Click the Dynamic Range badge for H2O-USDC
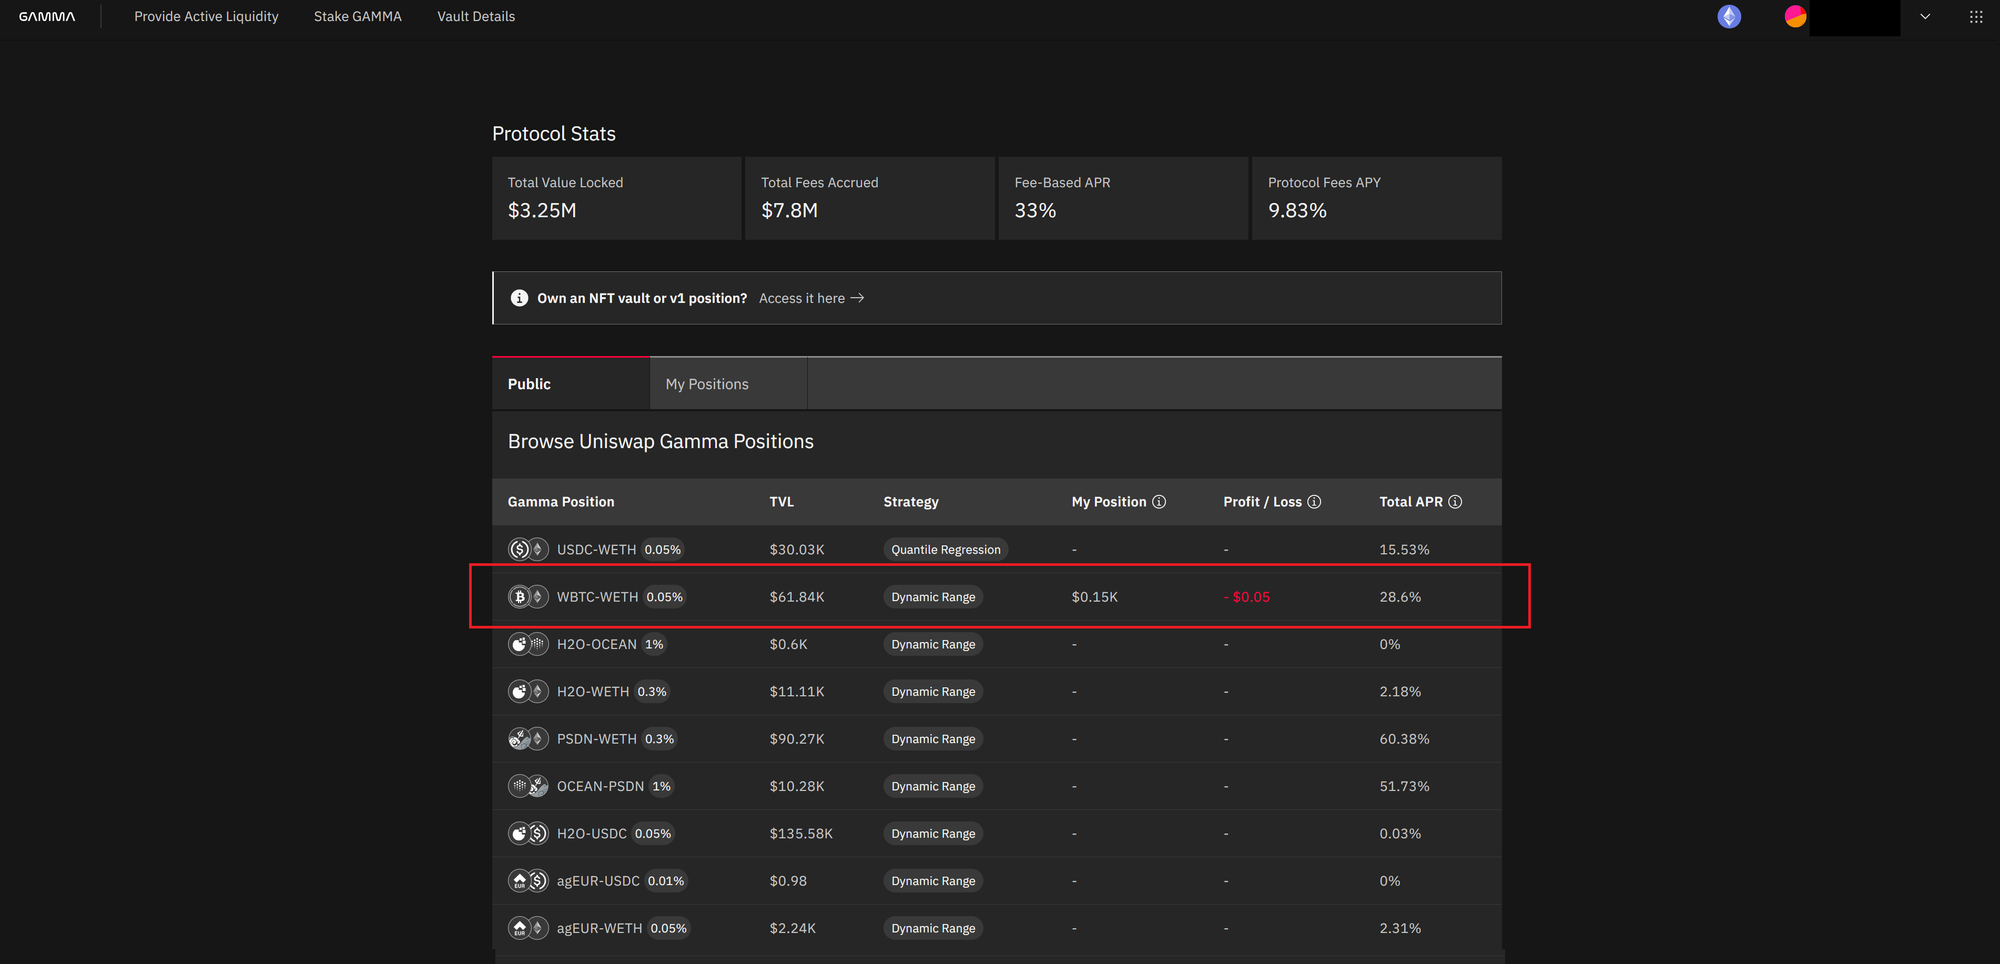This screenshot has width=2000, height=964. (x=933, y=833)
